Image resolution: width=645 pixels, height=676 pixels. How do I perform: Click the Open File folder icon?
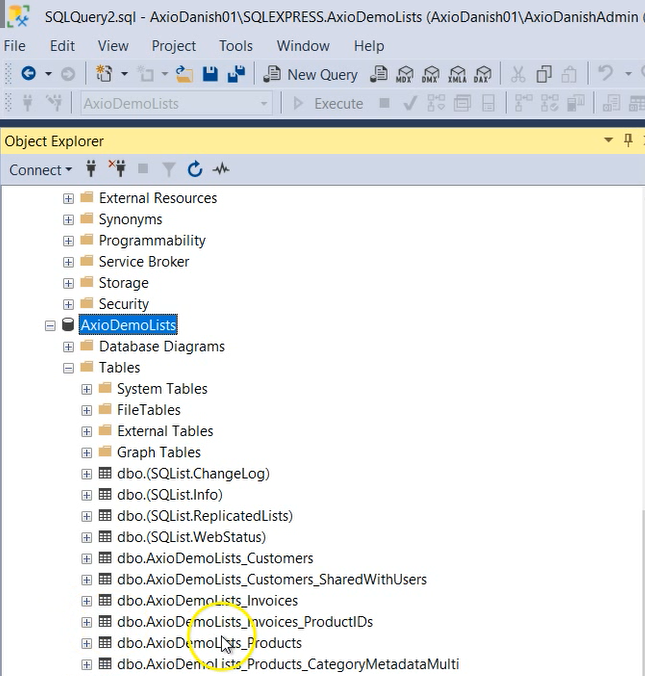[x=184, y=74]
